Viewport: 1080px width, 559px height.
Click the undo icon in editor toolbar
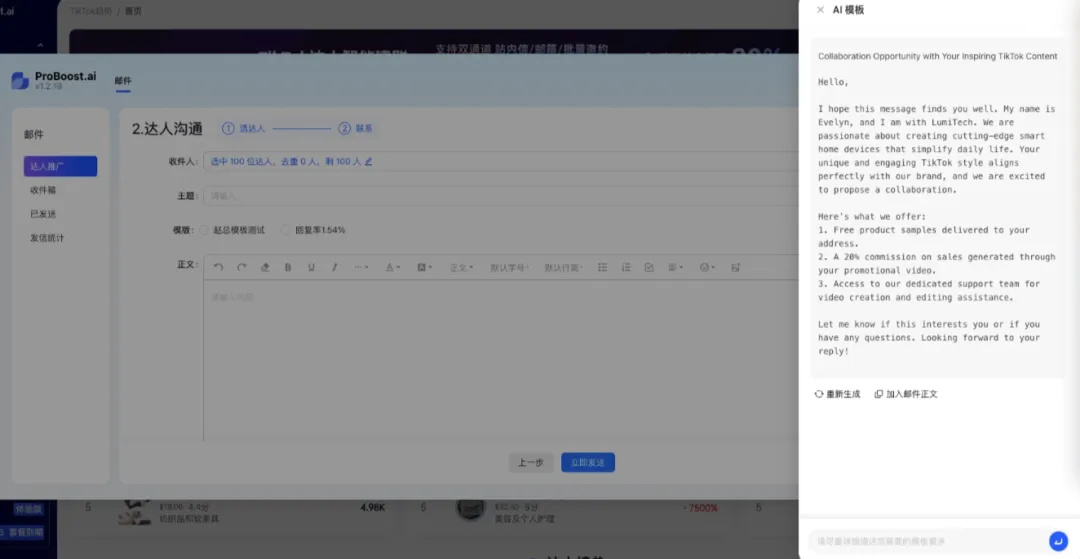[x=218, y=267]
